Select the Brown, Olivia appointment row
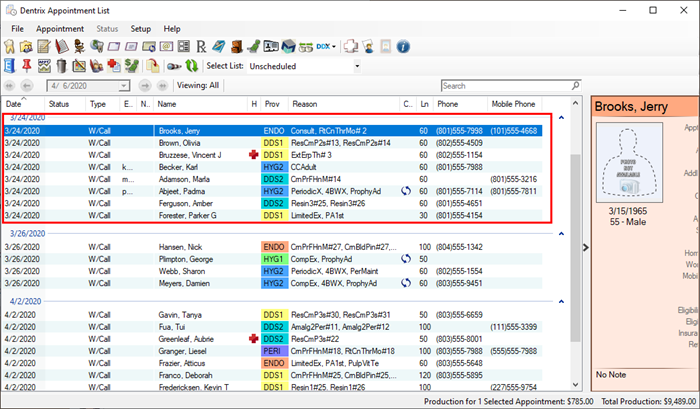This screenshot has width=700, height=409. (x=272, y=143)
